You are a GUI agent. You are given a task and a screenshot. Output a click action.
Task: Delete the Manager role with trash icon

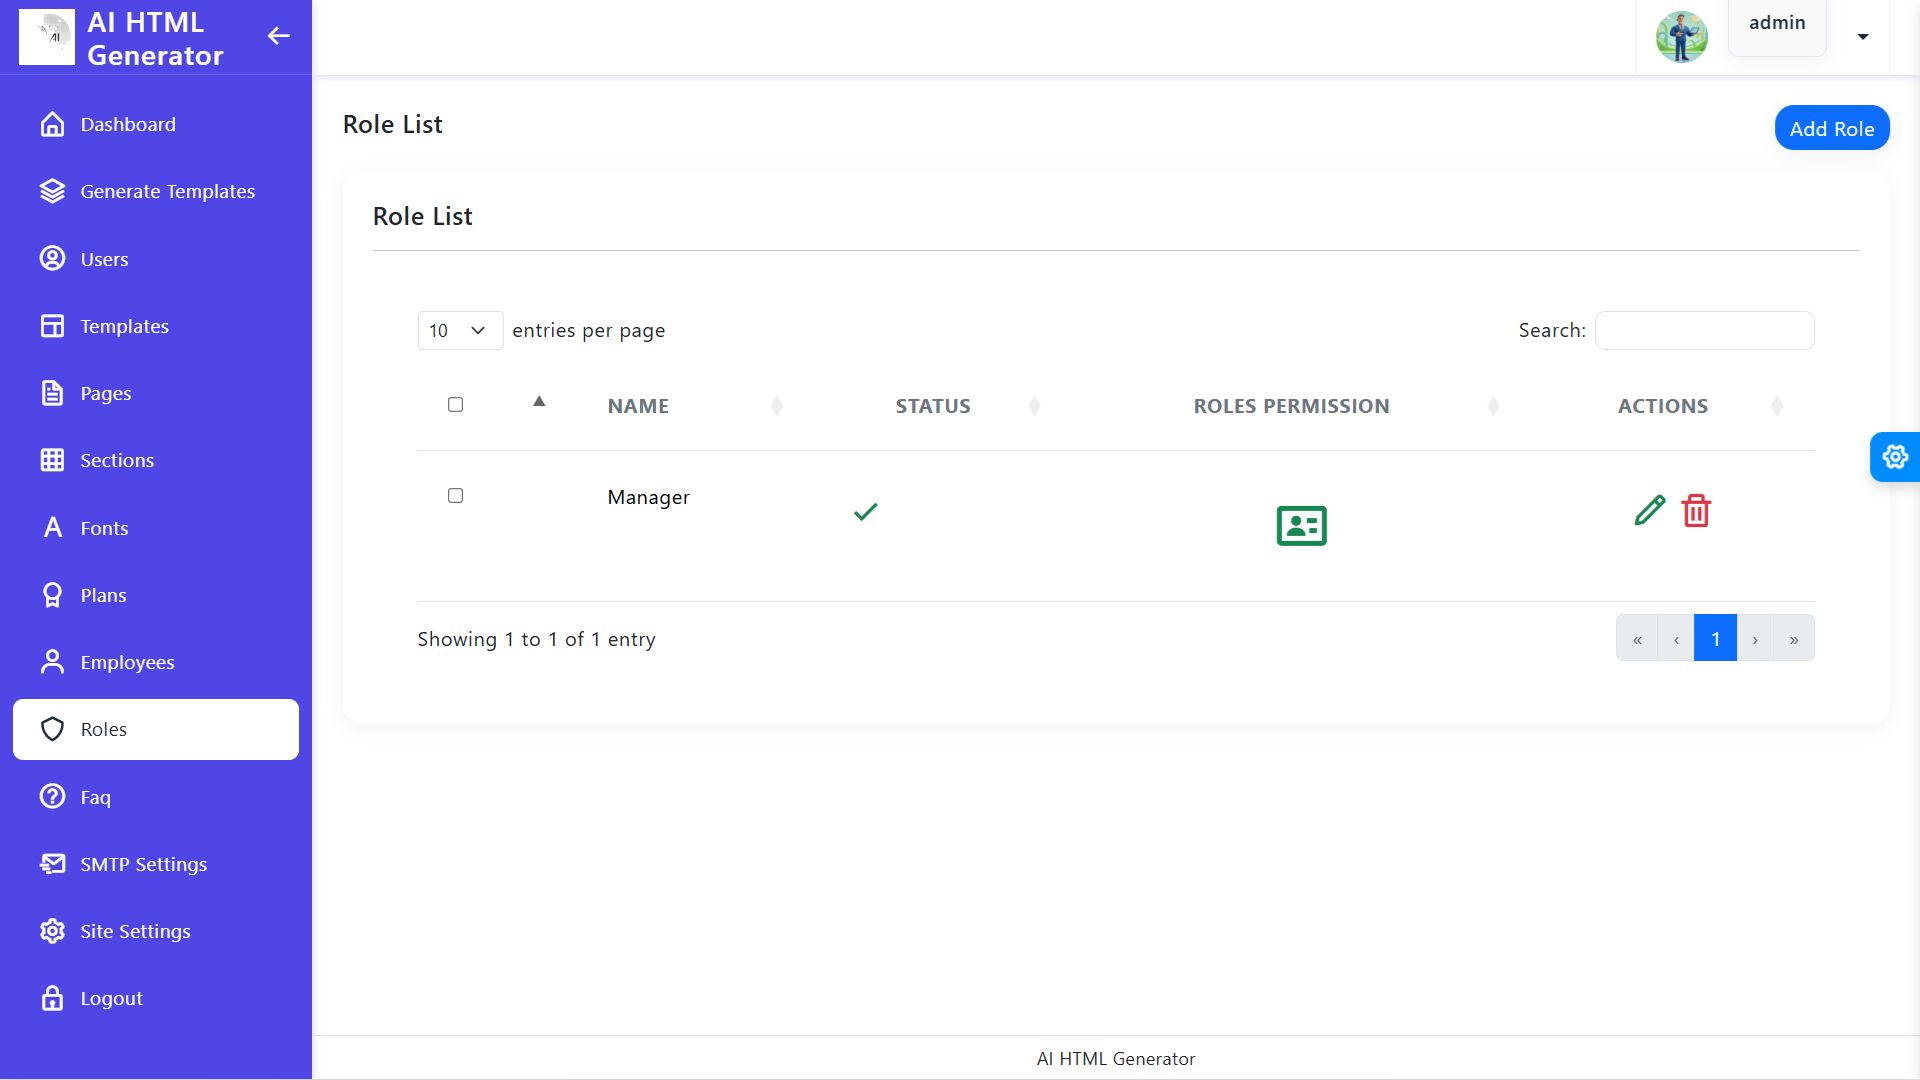(1696, 511)
